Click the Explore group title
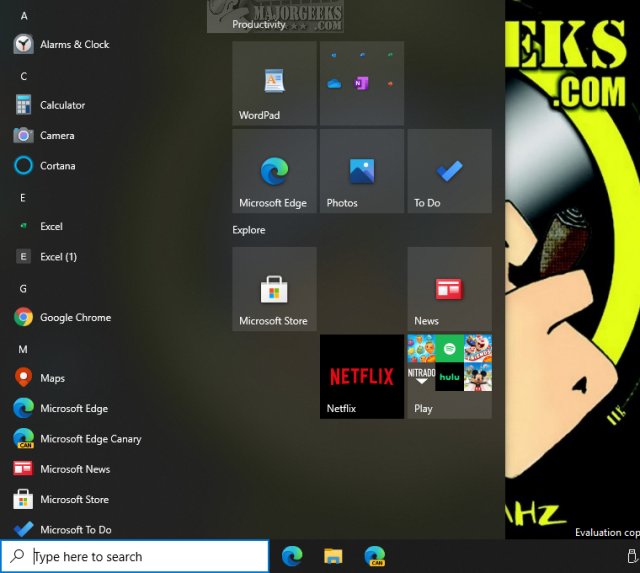Screen dimensions: 640x573 pyautogui.click(x=249, y=230)
